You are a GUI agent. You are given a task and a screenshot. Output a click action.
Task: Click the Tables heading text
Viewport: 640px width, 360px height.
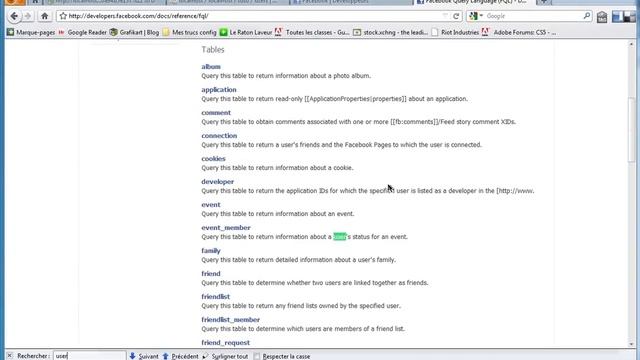213,49
